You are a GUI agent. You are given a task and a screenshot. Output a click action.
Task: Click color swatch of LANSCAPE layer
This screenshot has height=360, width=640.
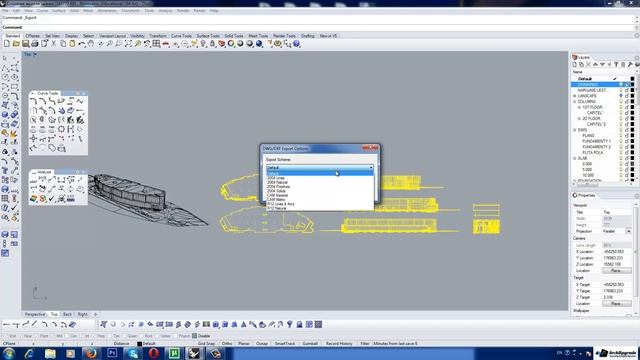632,96
